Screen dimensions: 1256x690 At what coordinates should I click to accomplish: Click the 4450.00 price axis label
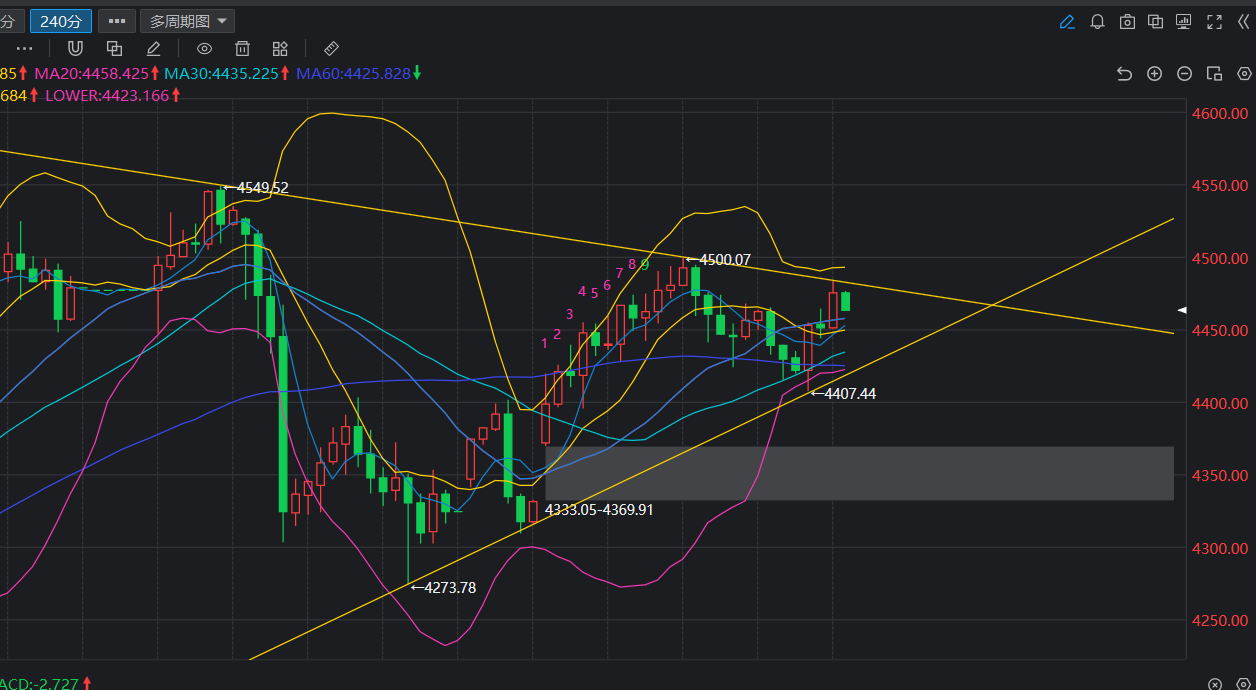1220,330
